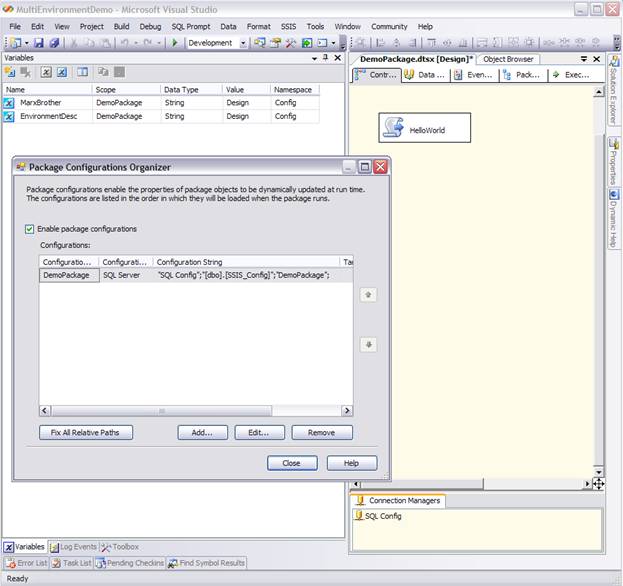Sort variables by the Data Type column header
Viewport: 623px width, 586px height.
point(191,90)
